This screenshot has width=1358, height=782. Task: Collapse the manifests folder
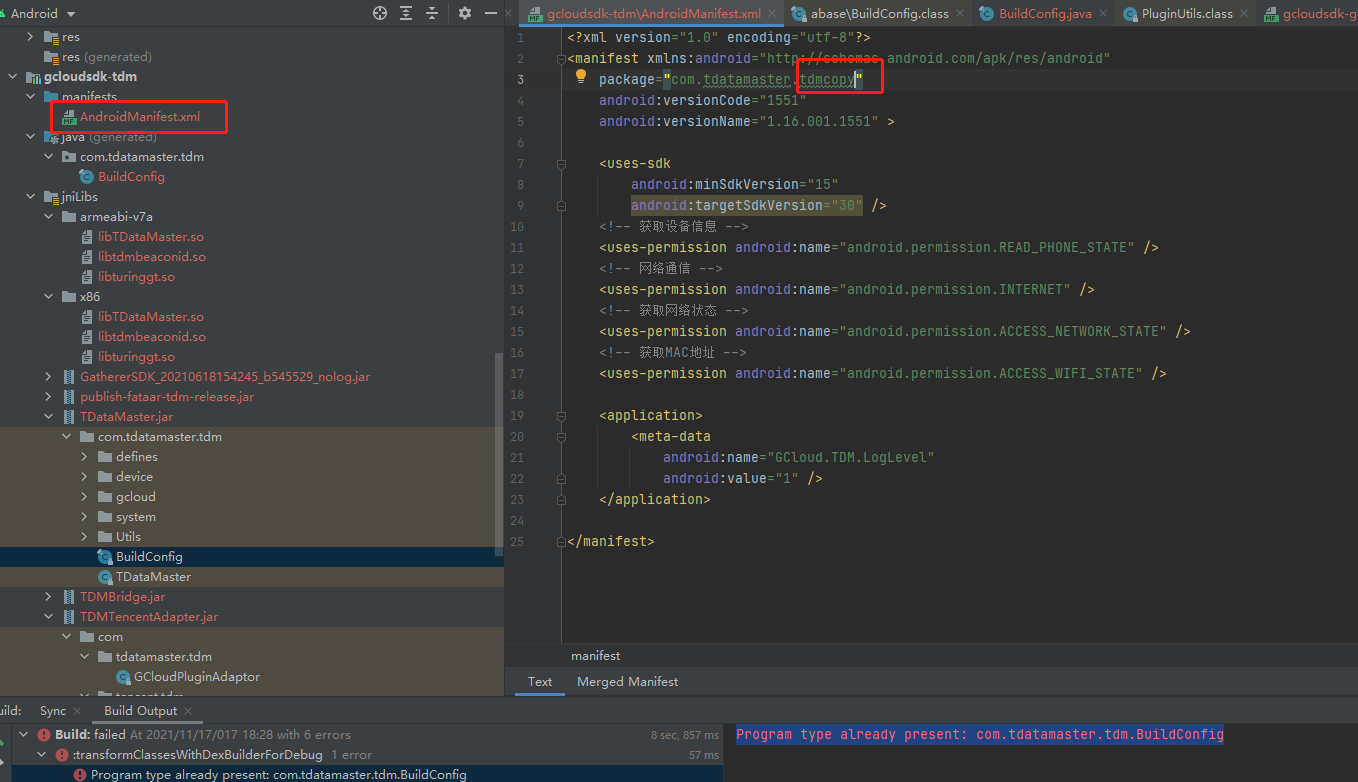(x=30, y=97)
